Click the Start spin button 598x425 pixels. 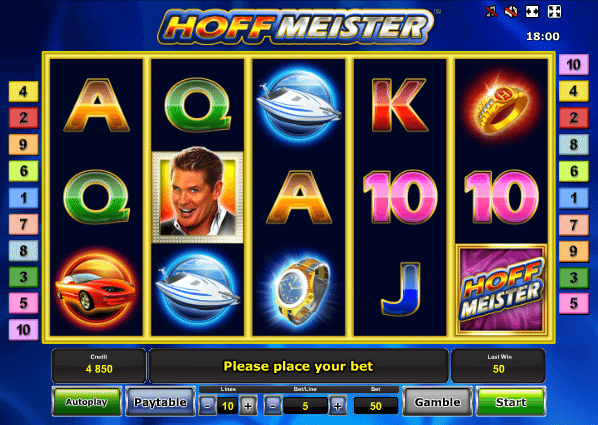point(511,402)
